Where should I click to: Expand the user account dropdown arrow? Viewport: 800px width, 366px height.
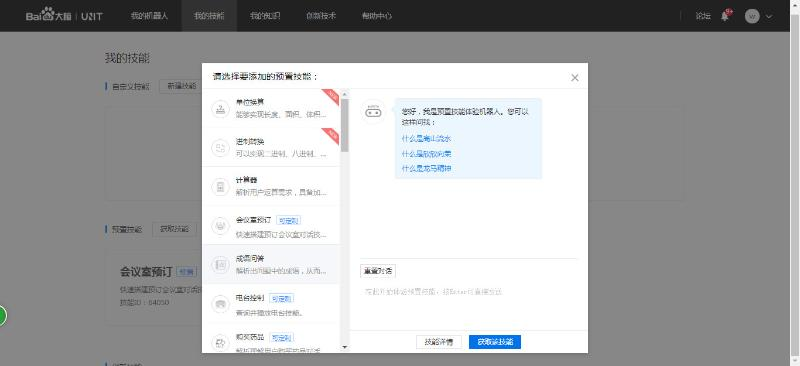coord(768,16)
